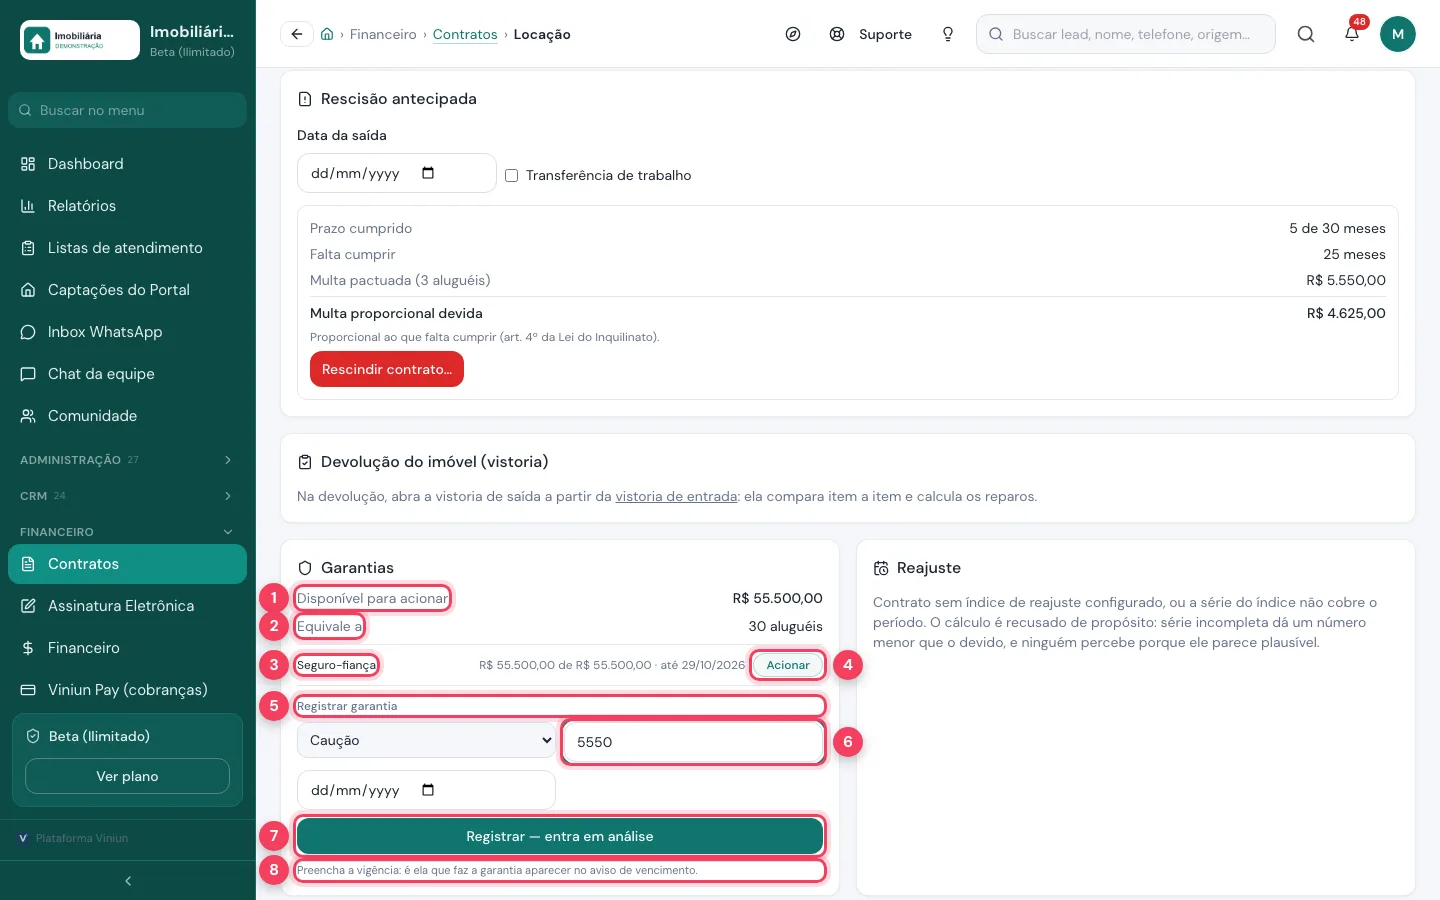This screenshot has height=900, width=1440.
Task: Click Acionar for Seguro-fiança
Action: 788,665
